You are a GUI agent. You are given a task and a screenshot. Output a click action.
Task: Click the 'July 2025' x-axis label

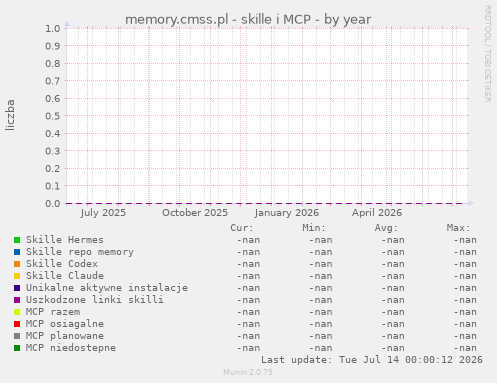point(103,213)
